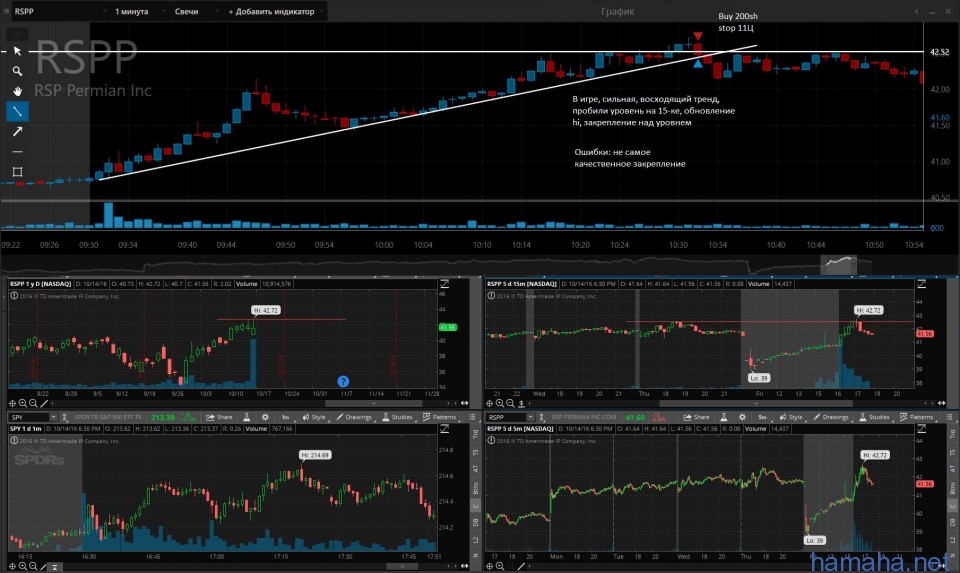Click drawing pencil icon under RSPP 1 y D chart
960x573 pixels.
coord(43,403)
